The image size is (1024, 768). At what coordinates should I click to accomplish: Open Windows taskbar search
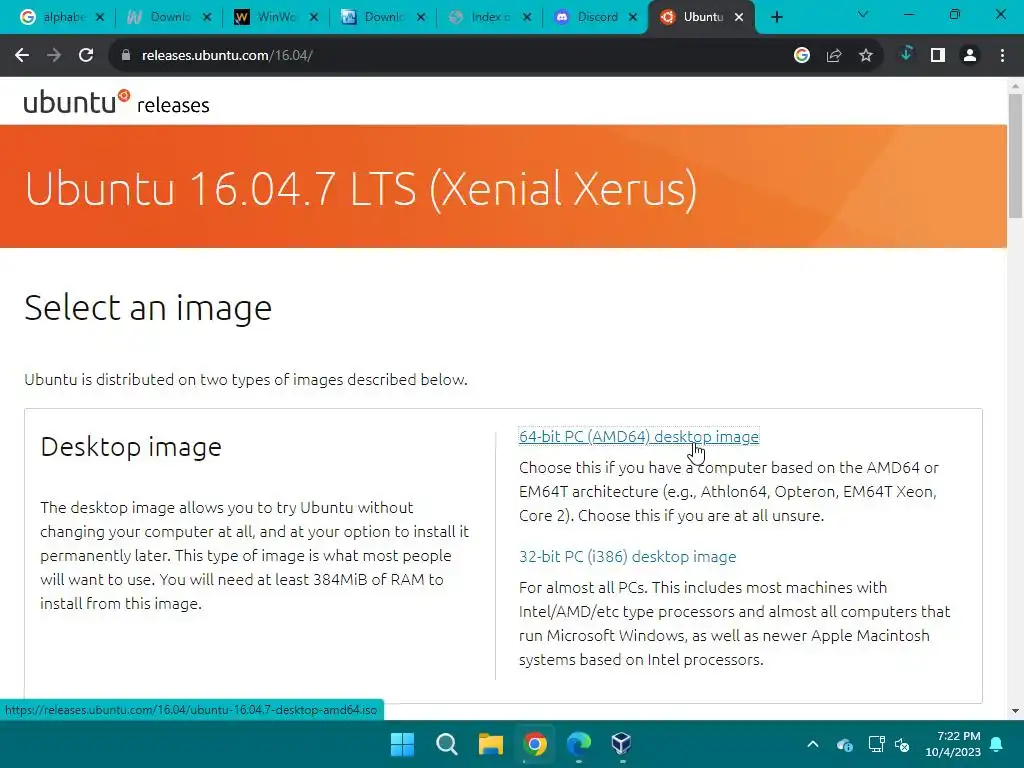click(447, 744)
